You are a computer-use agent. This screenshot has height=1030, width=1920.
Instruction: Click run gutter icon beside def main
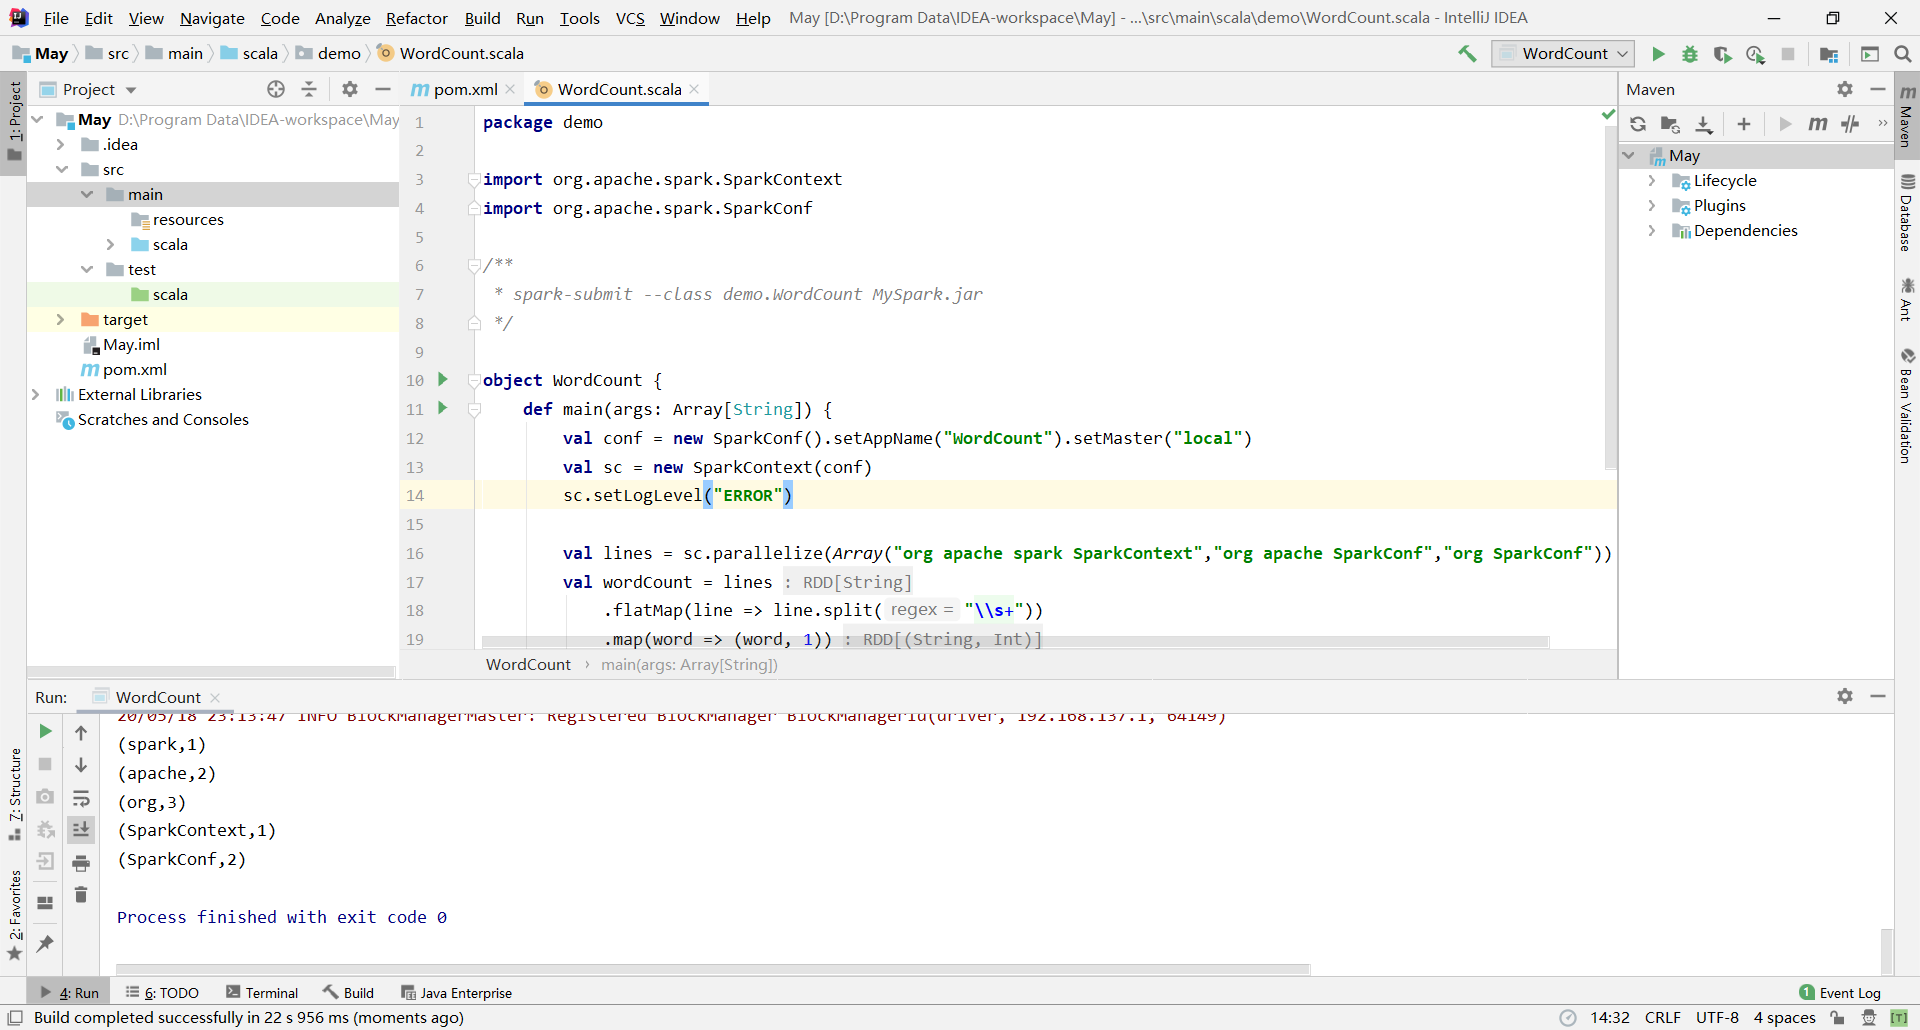(442, 408)
